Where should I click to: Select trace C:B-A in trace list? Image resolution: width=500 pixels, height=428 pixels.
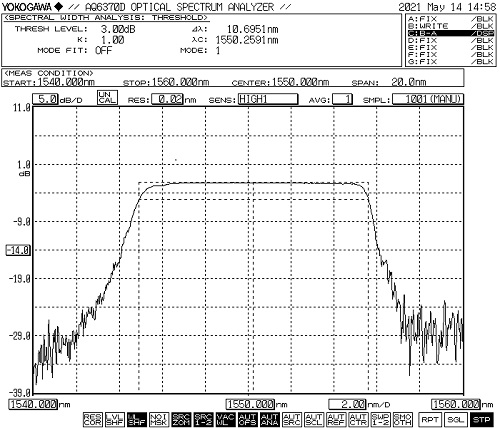coord(450,33)
